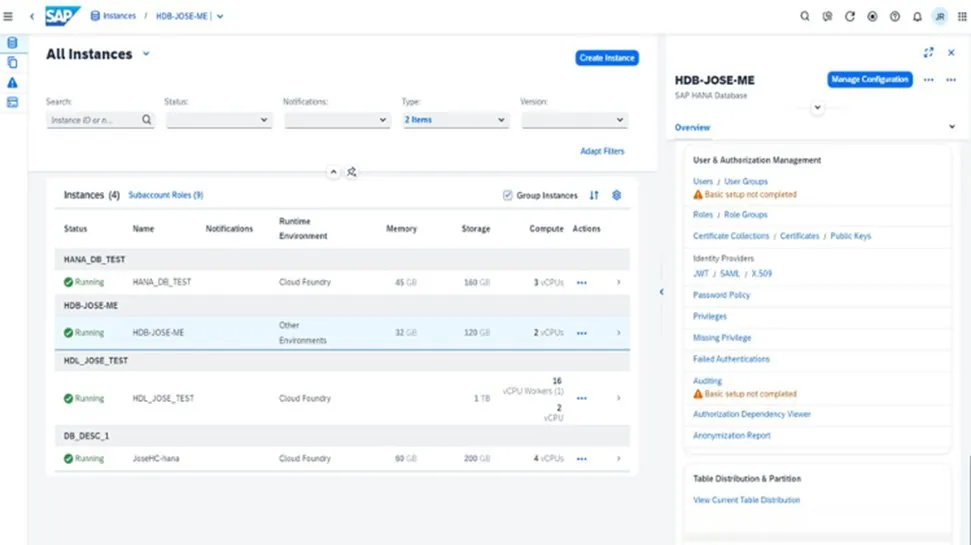Pin the filter header bar

353,172
